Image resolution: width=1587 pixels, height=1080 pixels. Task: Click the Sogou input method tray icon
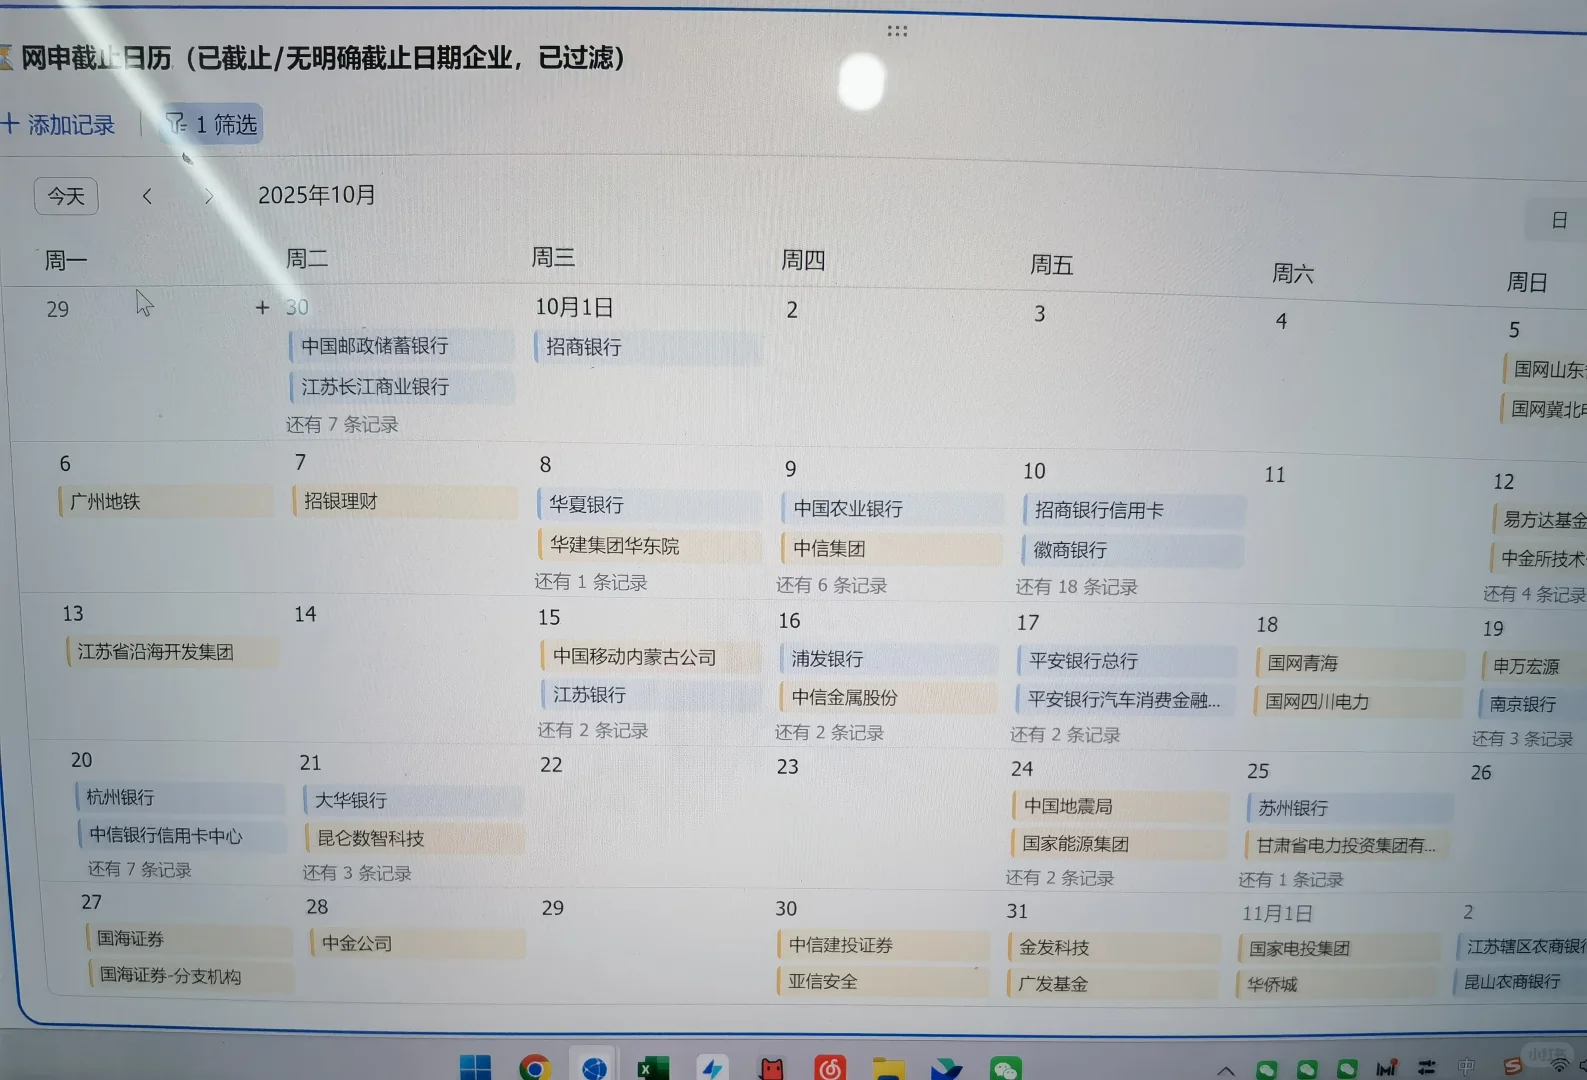click(x=1513, y=1068)
